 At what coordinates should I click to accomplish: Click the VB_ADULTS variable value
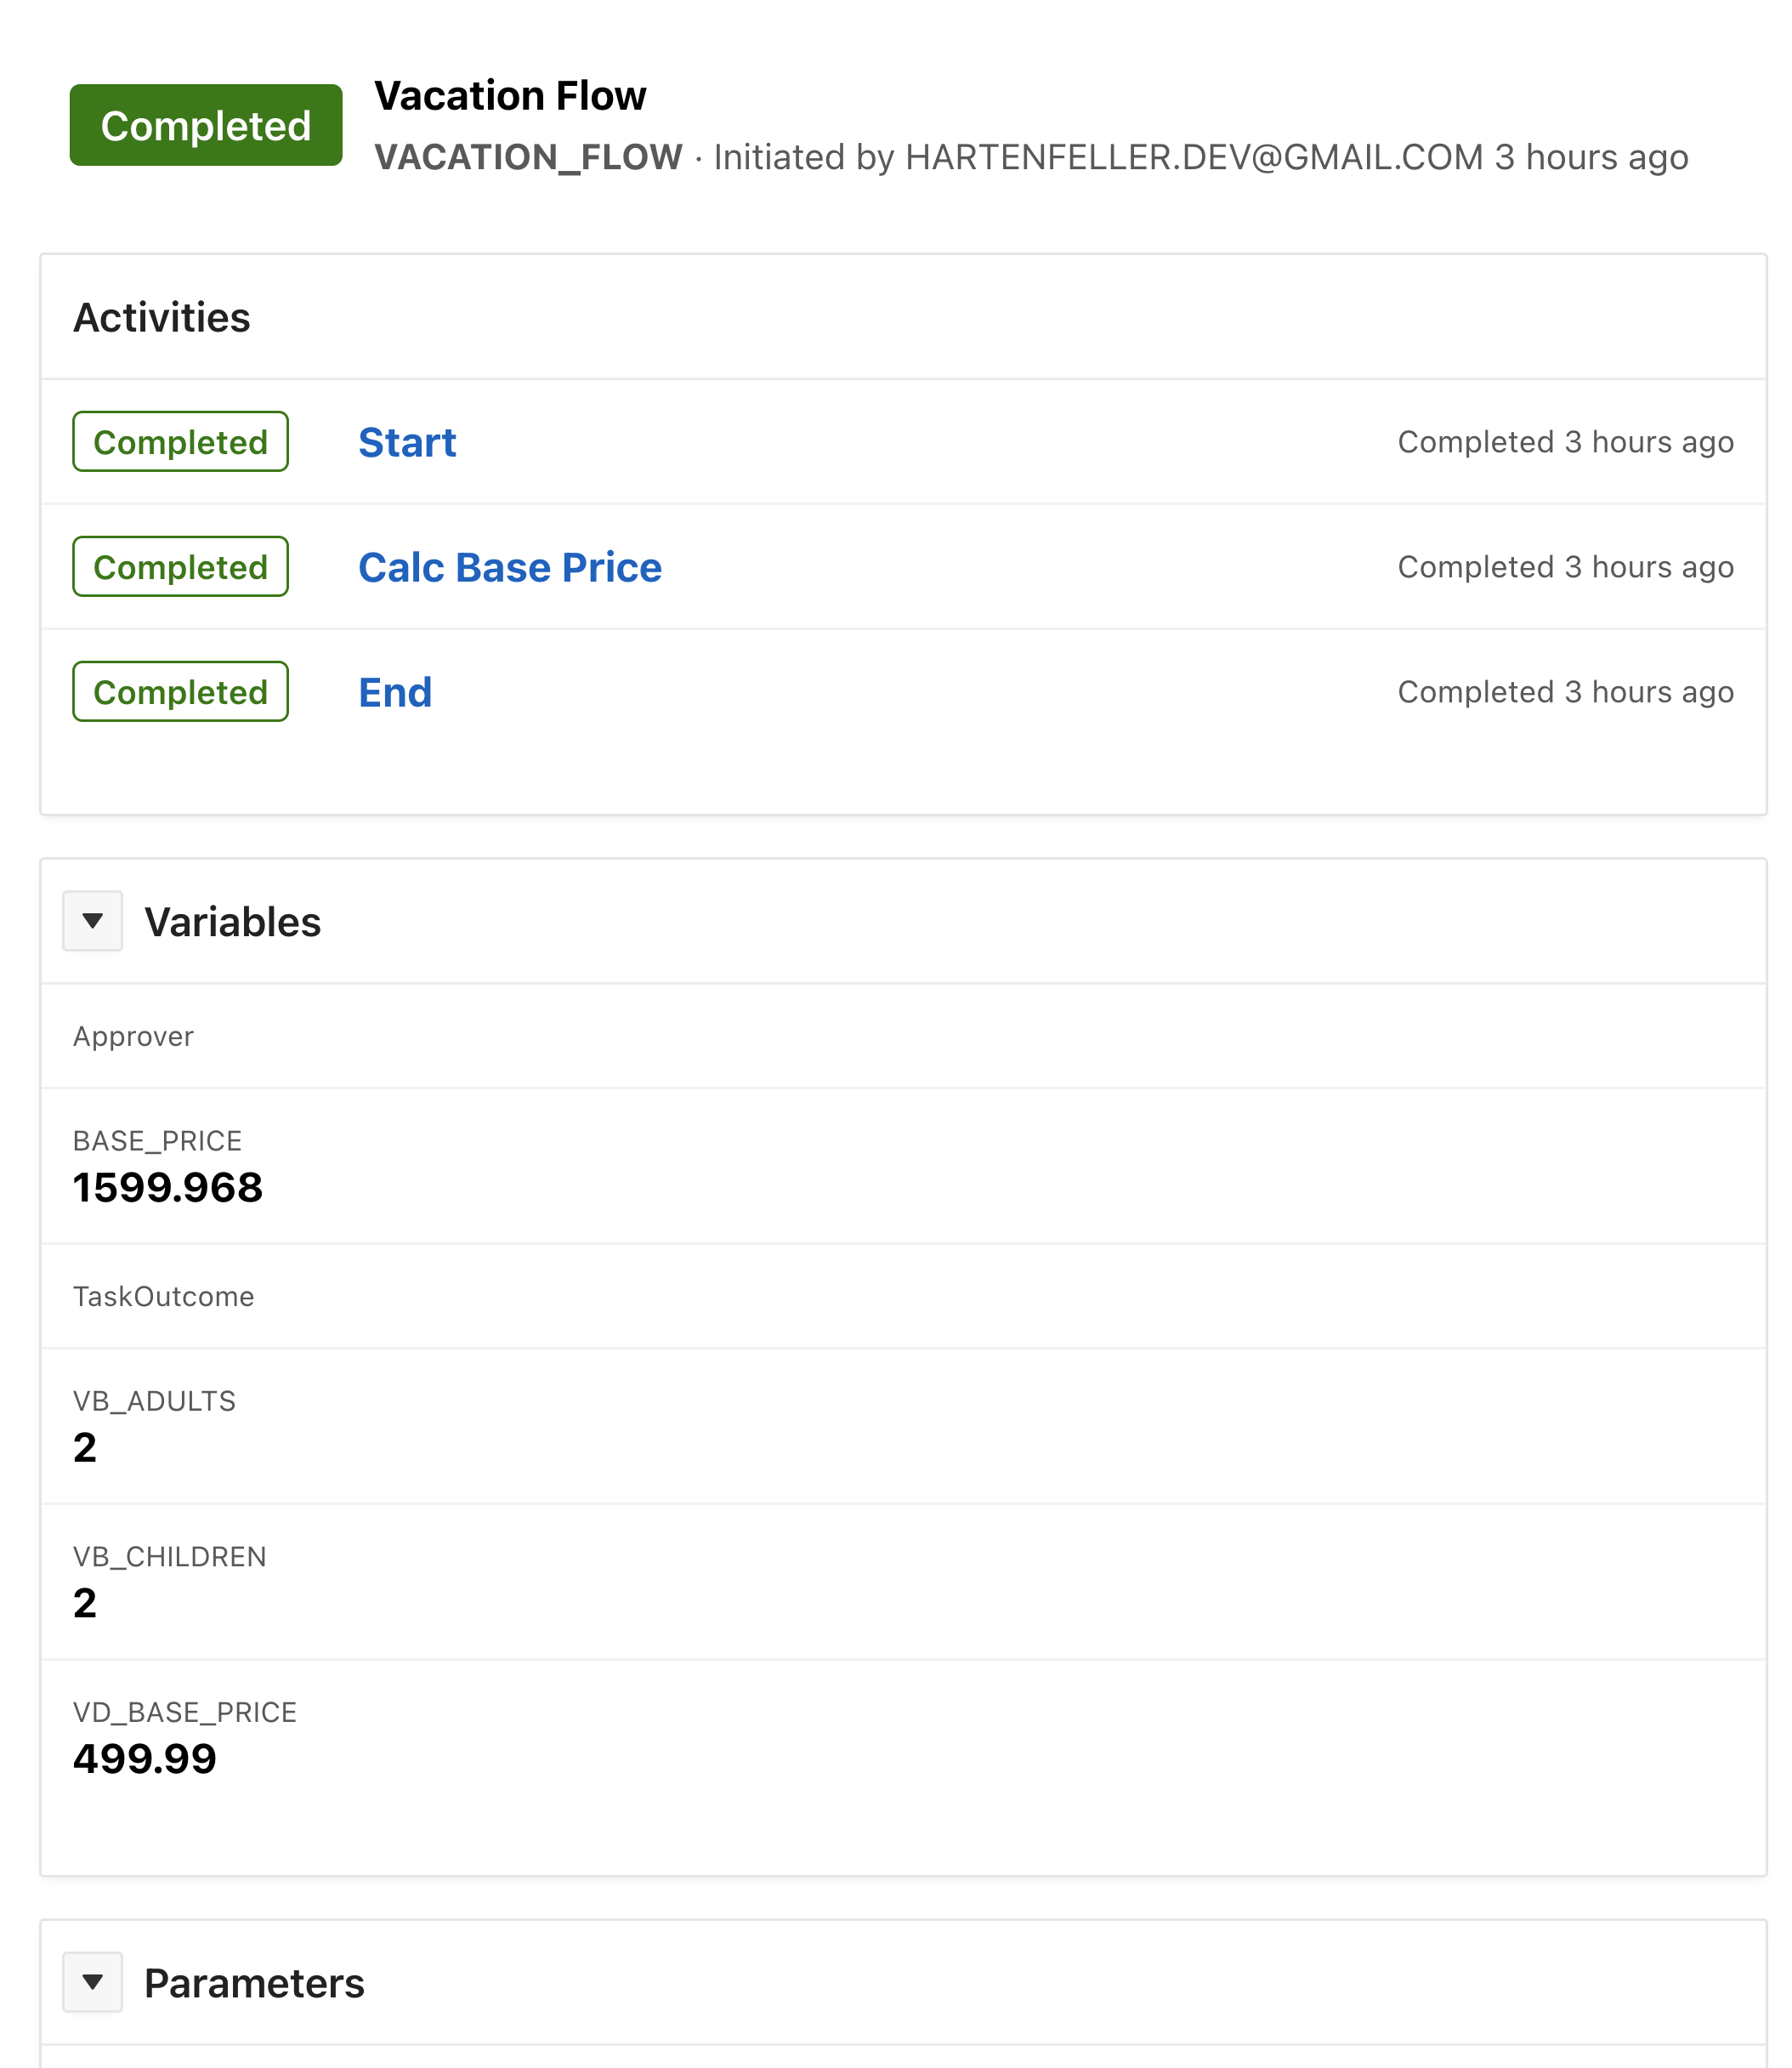click(85, 1448)
